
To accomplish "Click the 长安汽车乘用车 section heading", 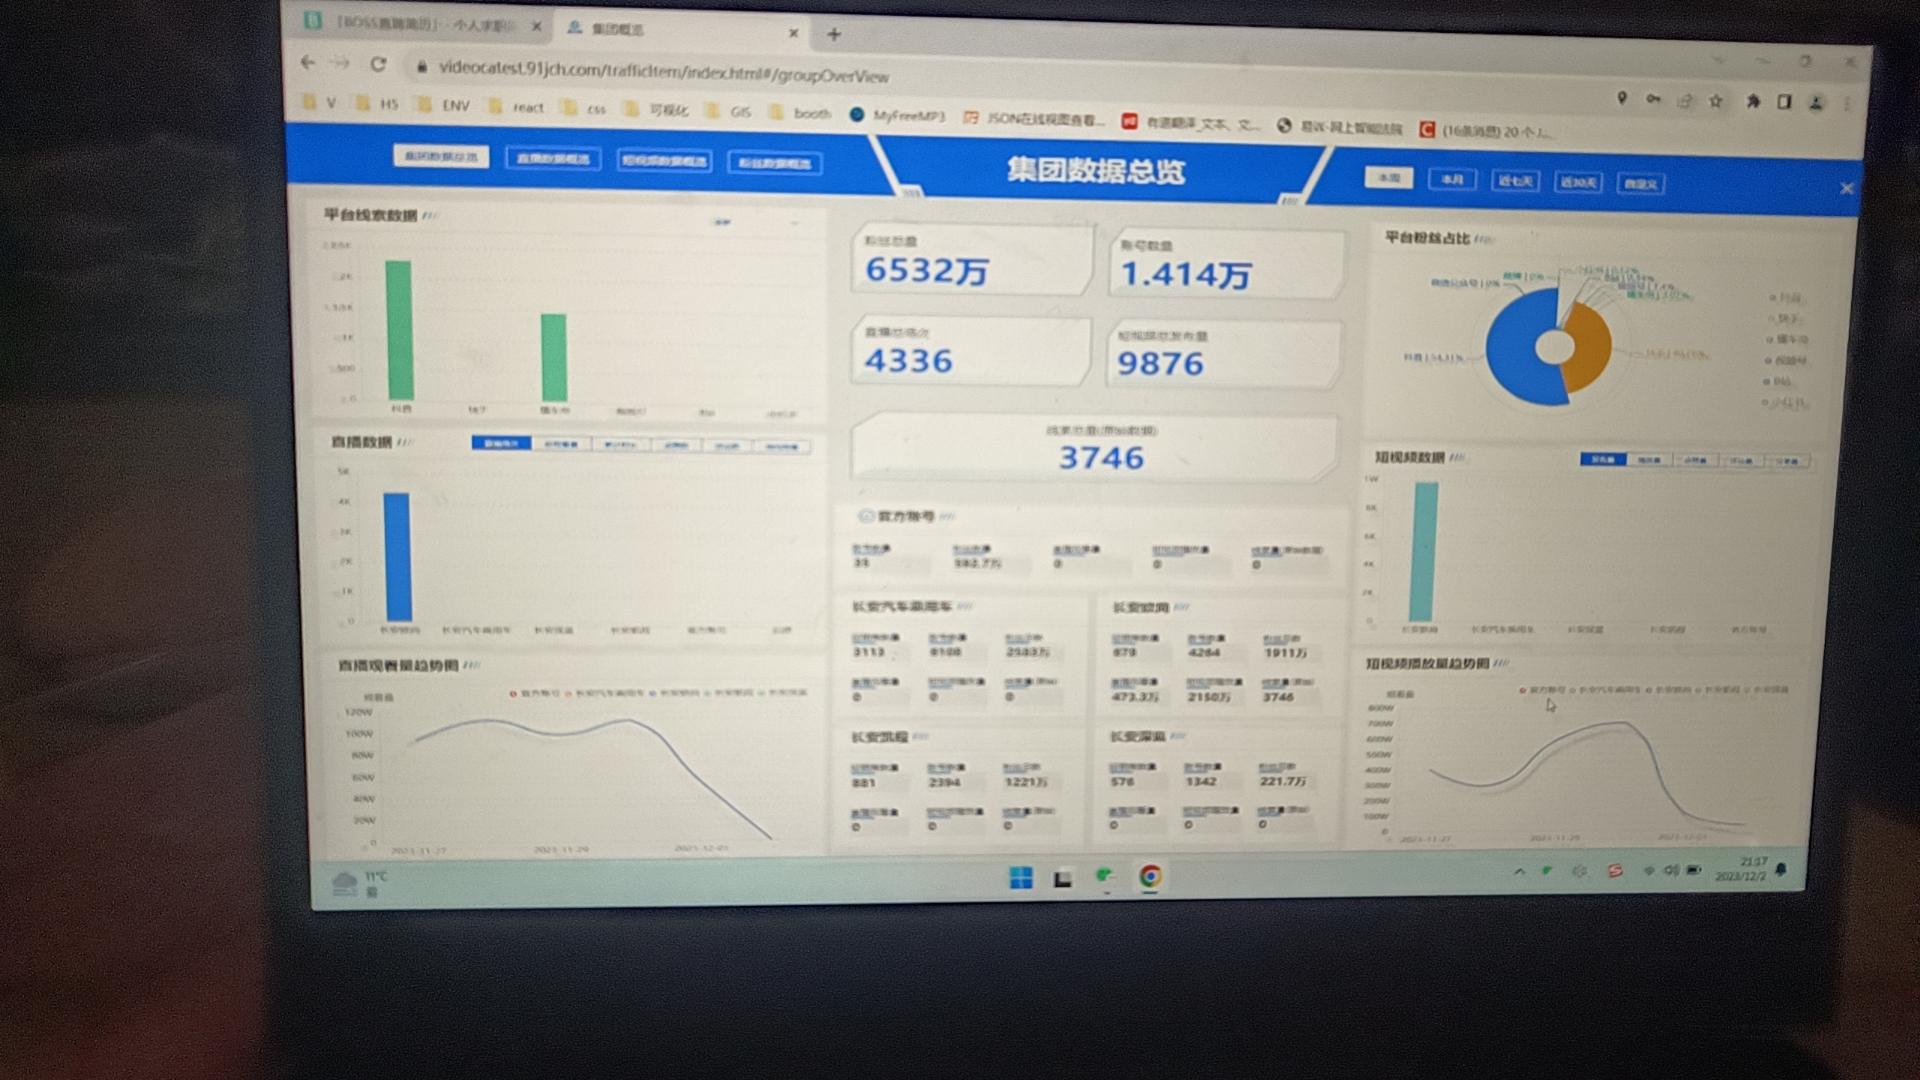I will 901,606.
